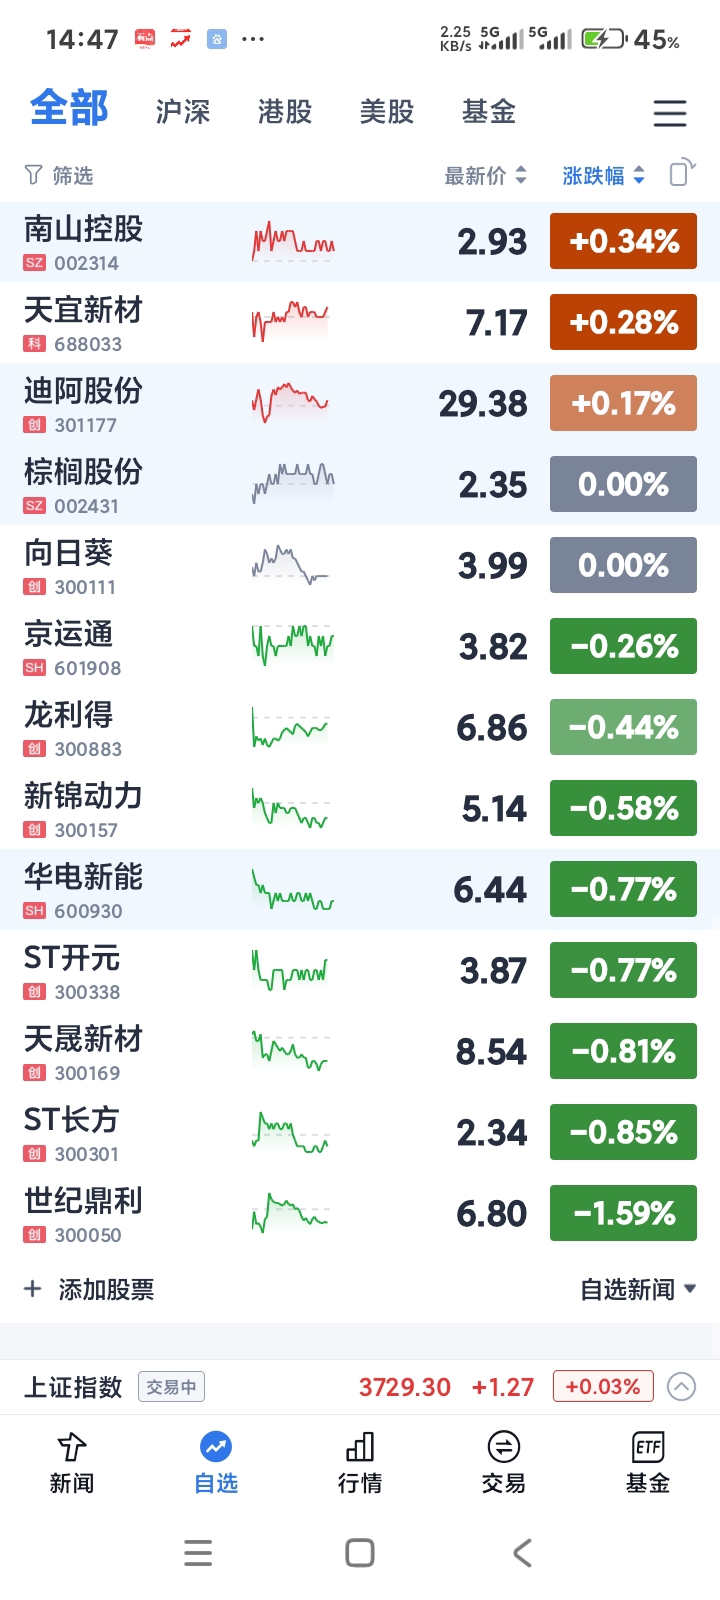Viewport: 720px width, 1600px height.
Task: Tap the edit list icon beside 涨跌幅
Action: point(682,172)
